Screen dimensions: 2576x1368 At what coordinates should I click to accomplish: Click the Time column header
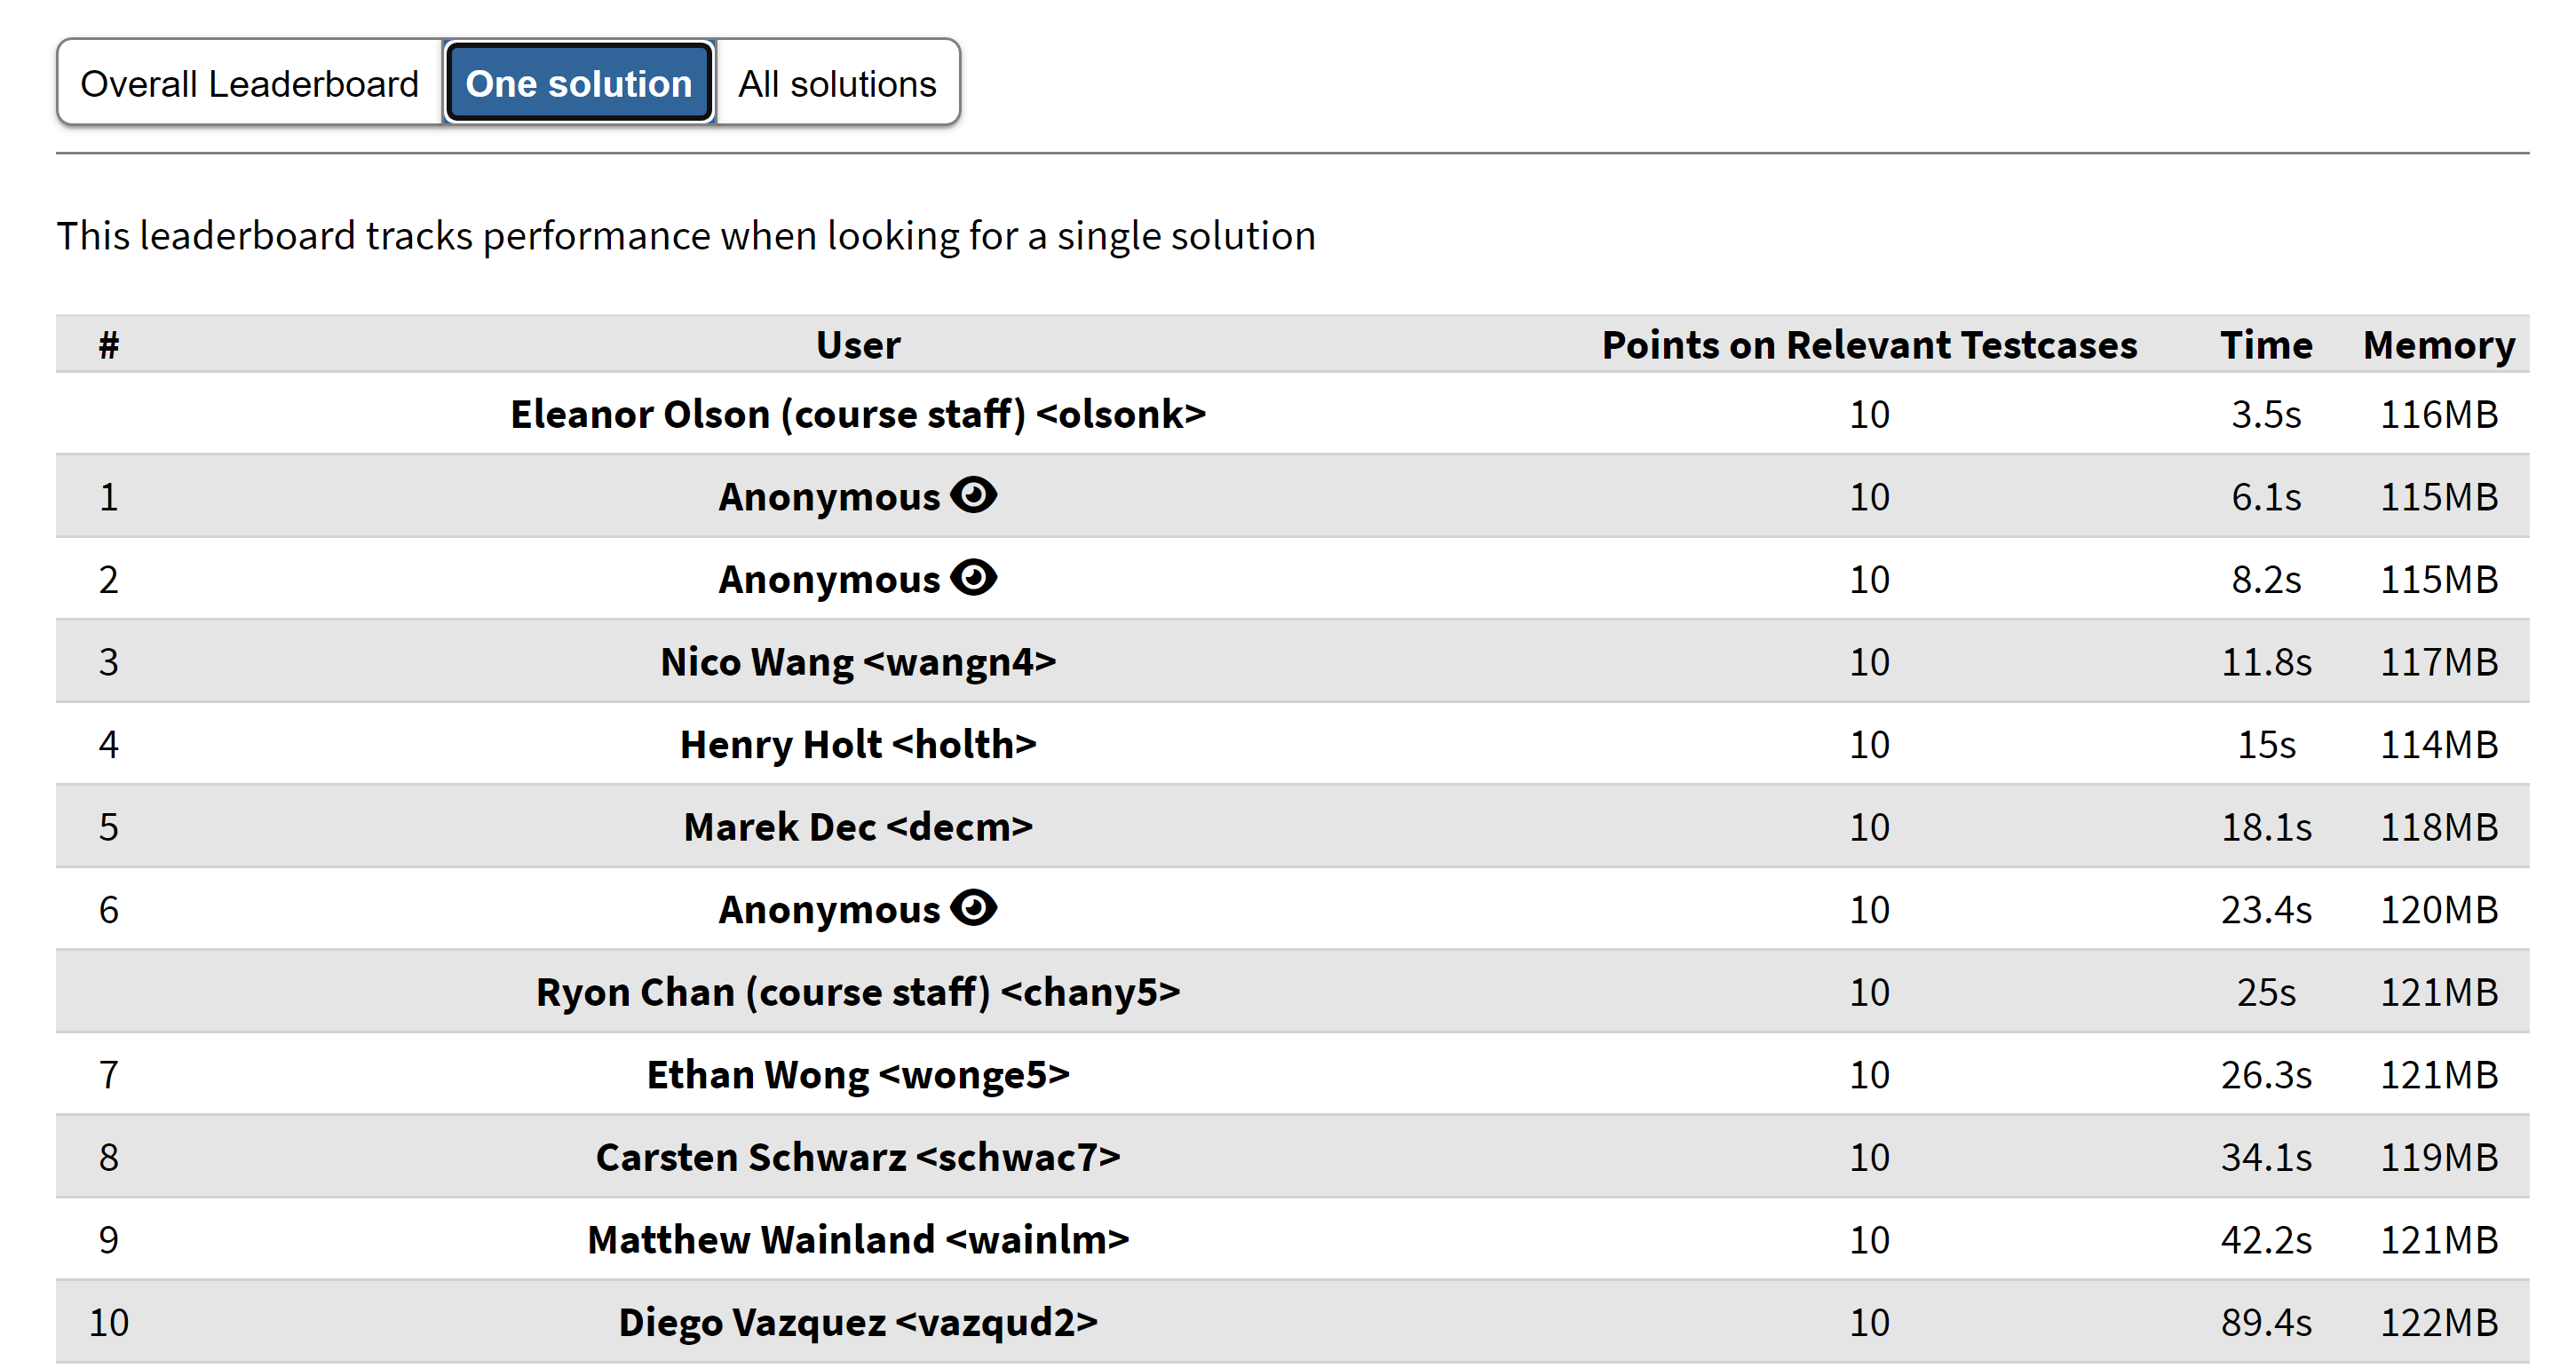pyautogui.click(x=2266, y=345)
